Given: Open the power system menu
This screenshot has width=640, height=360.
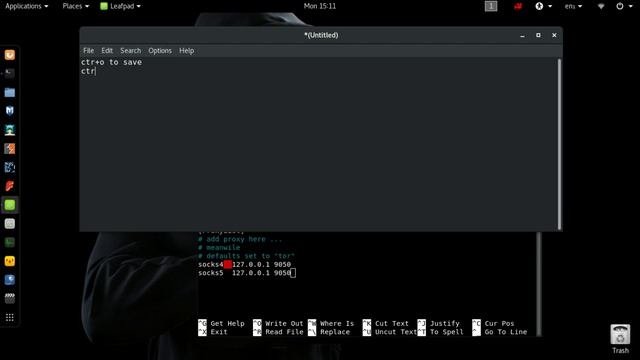Looking at the screenshot, I should coord(624,6).
